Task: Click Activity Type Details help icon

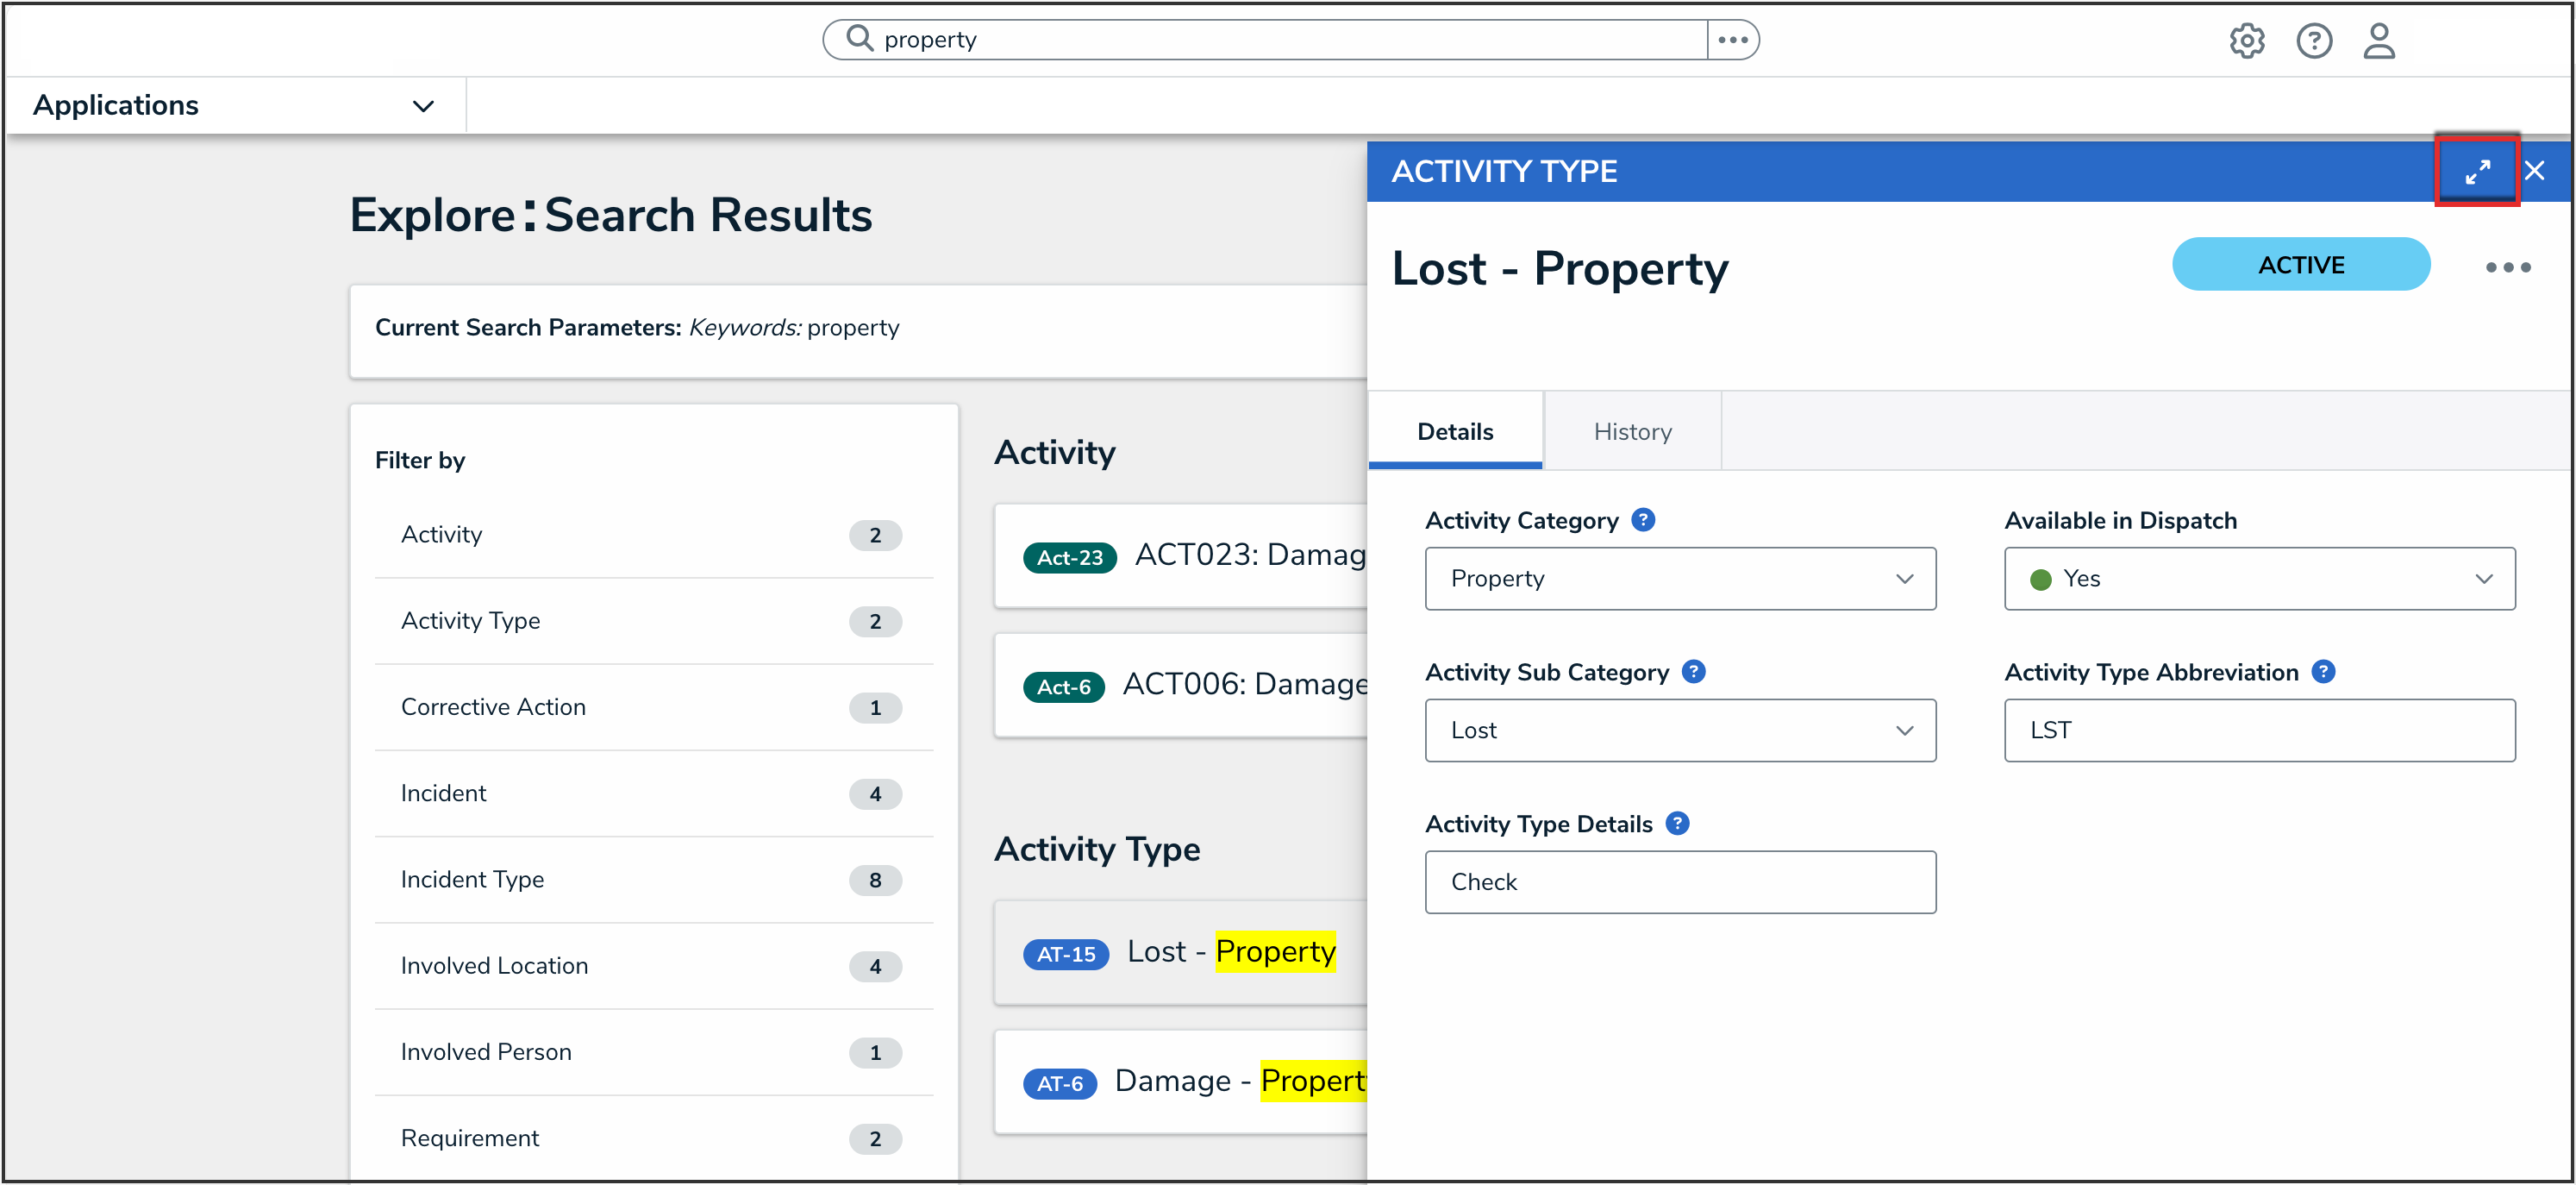Action: pos(1677,824)
